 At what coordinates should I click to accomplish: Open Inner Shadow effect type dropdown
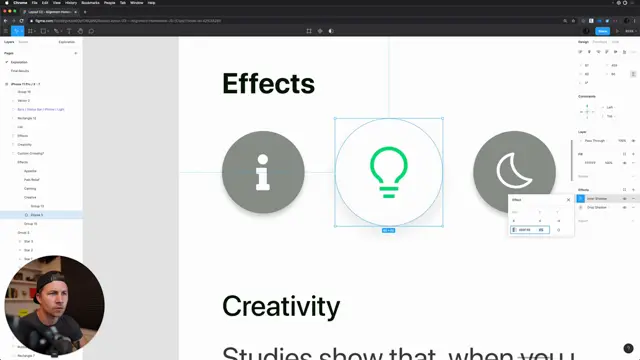coord(598,198)
